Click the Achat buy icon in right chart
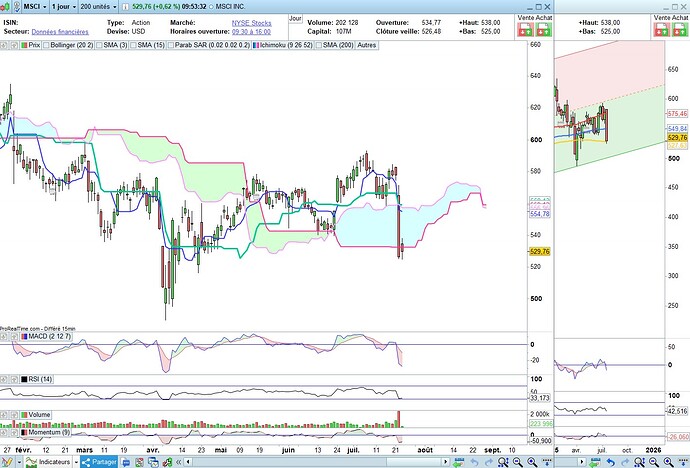 coord(680,29)
